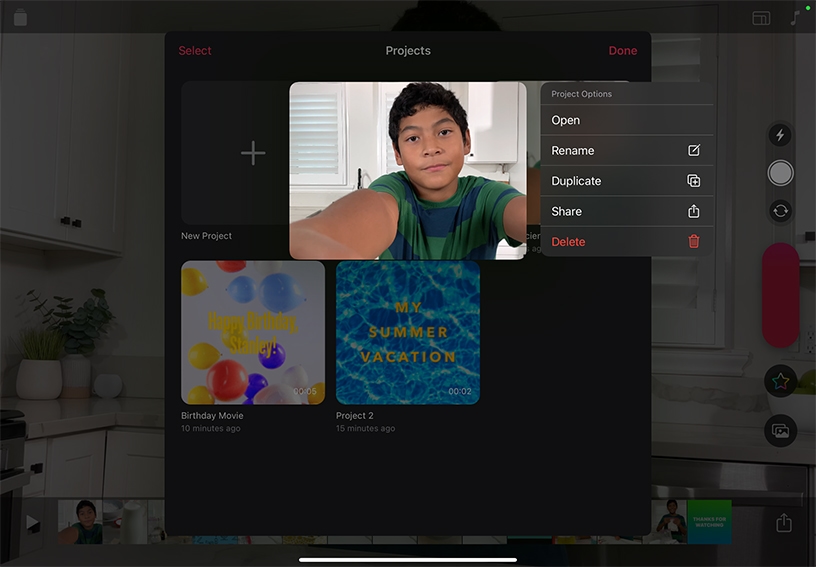Screen dimensions: 816x567
Task: Tap the music note icon
Action: coord(796,18)
